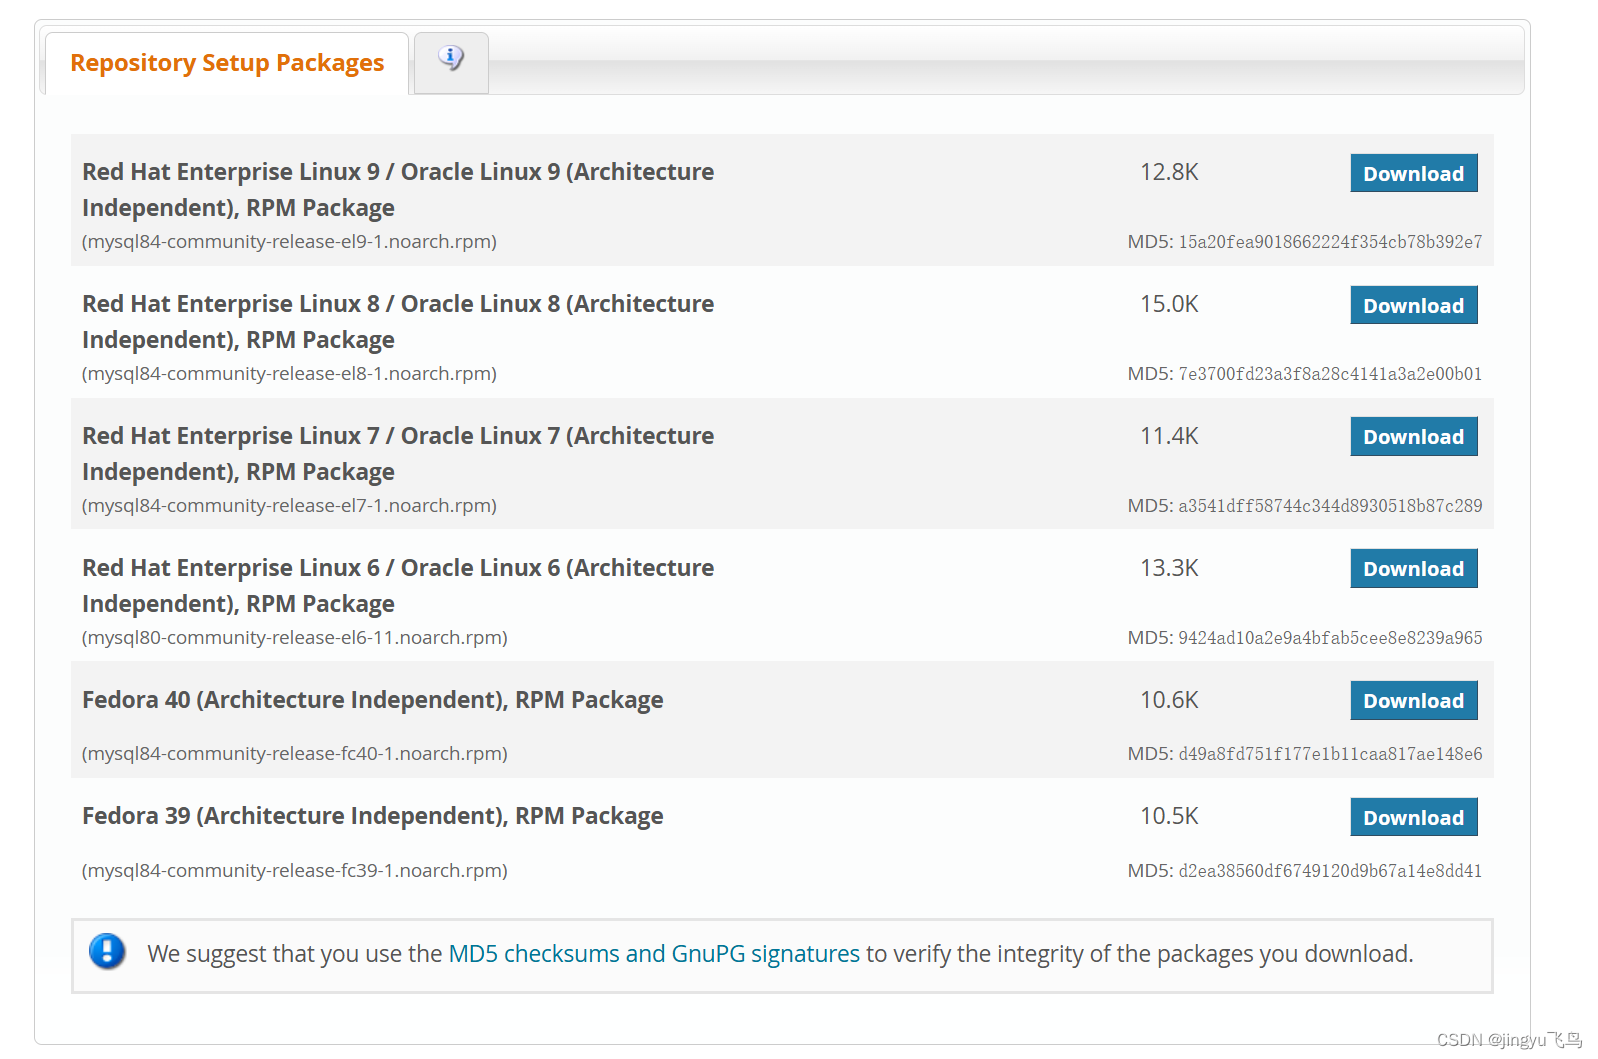Click the blue exclamation notice icon
This screenshot has height=1059, width=1598.
coord(107,951)
